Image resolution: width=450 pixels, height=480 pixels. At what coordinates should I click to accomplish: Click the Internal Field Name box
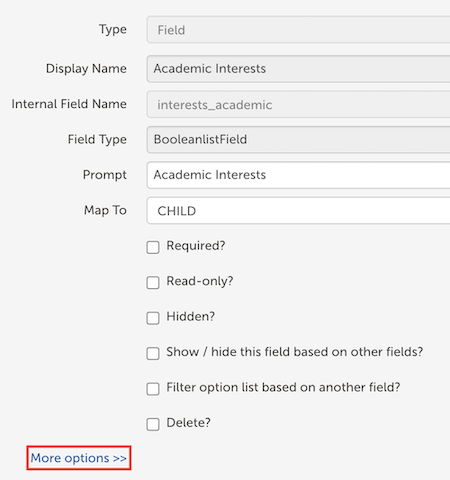tap(298, 104)
